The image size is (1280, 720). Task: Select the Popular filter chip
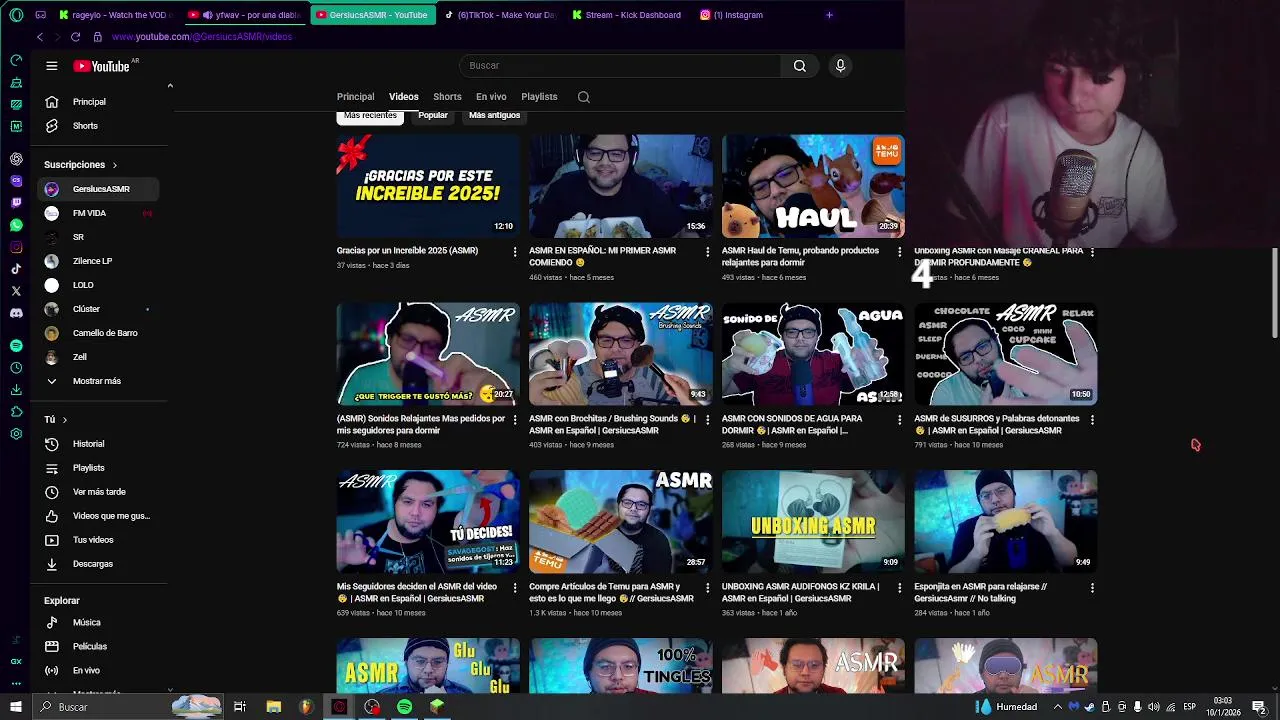(x=433, y=116)
